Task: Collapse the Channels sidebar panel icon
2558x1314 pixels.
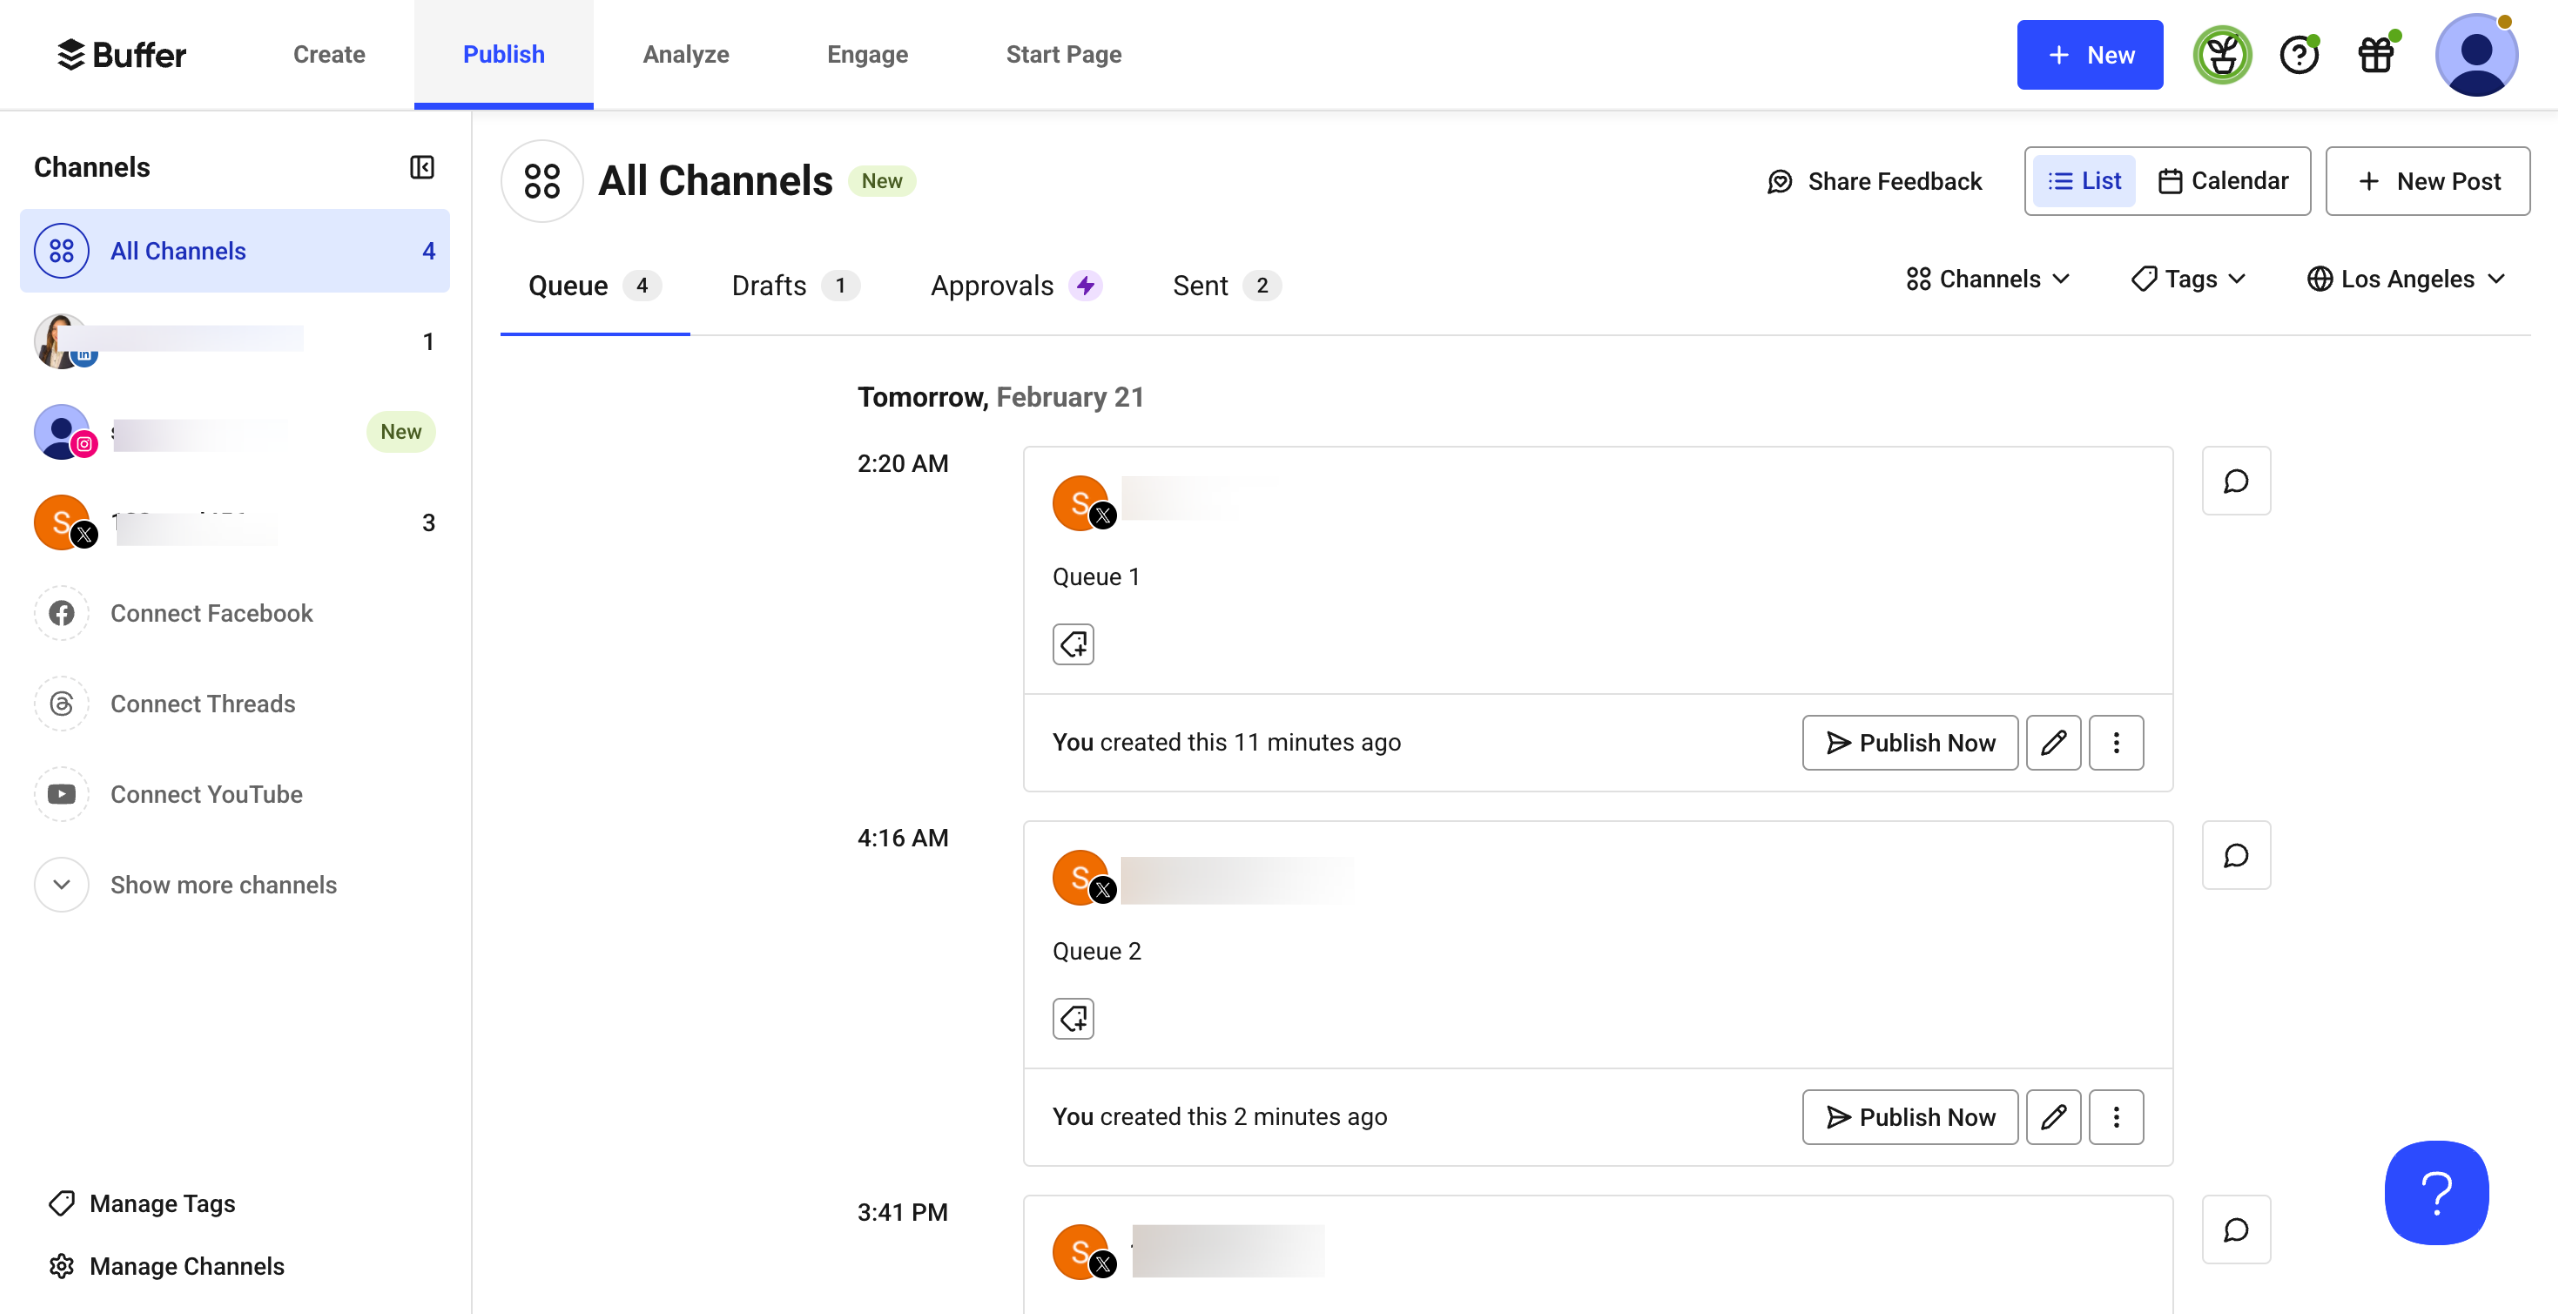Action: (422, 167)
